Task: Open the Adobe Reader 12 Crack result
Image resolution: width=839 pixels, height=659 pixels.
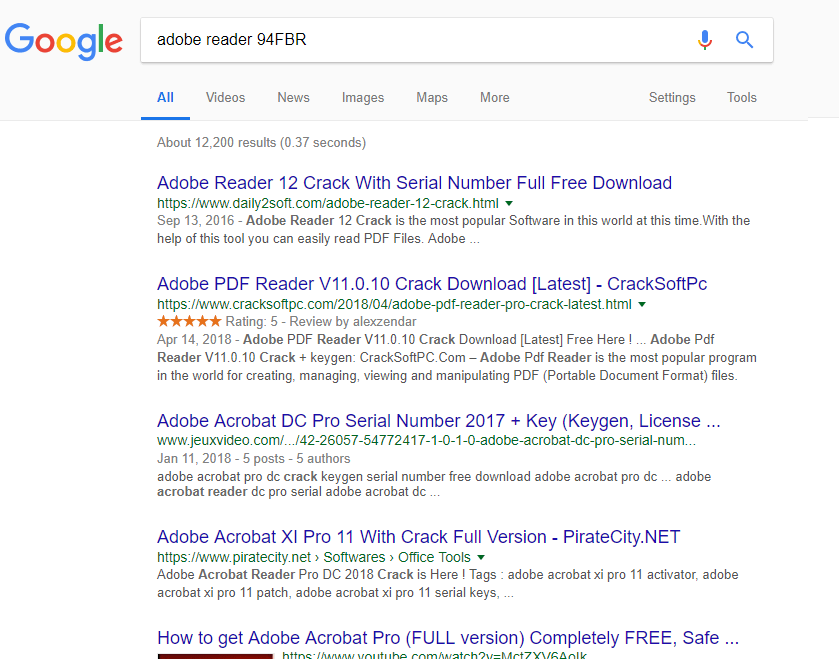Action: pyautogui.click(x=414, y=183)
